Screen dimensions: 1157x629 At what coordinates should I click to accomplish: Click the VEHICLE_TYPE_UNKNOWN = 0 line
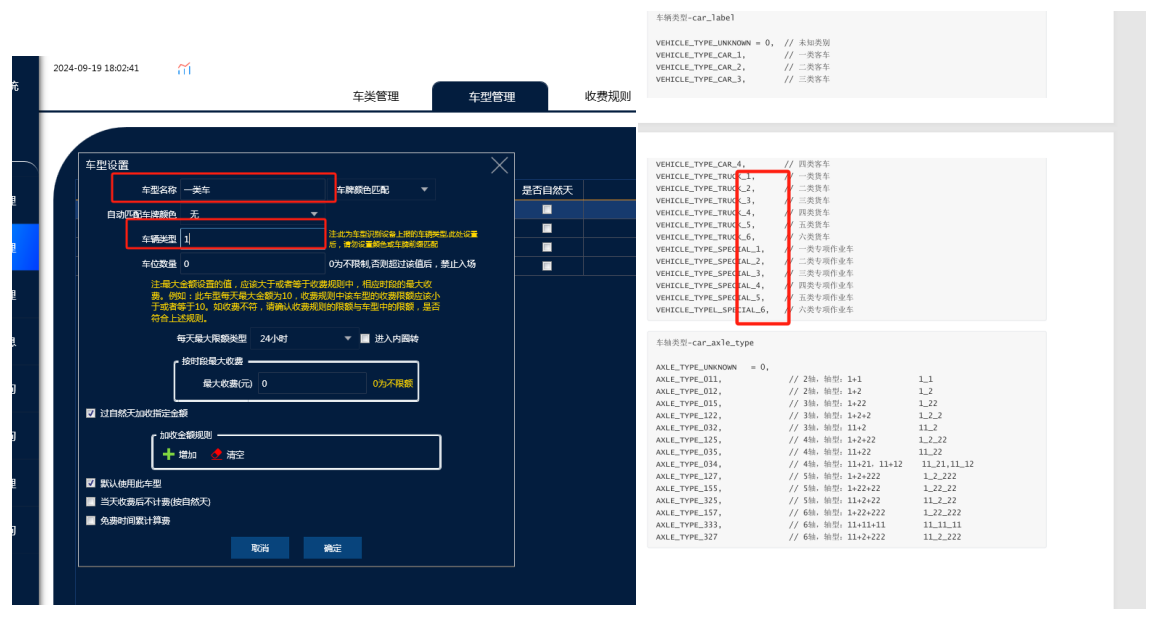point(743,43)
